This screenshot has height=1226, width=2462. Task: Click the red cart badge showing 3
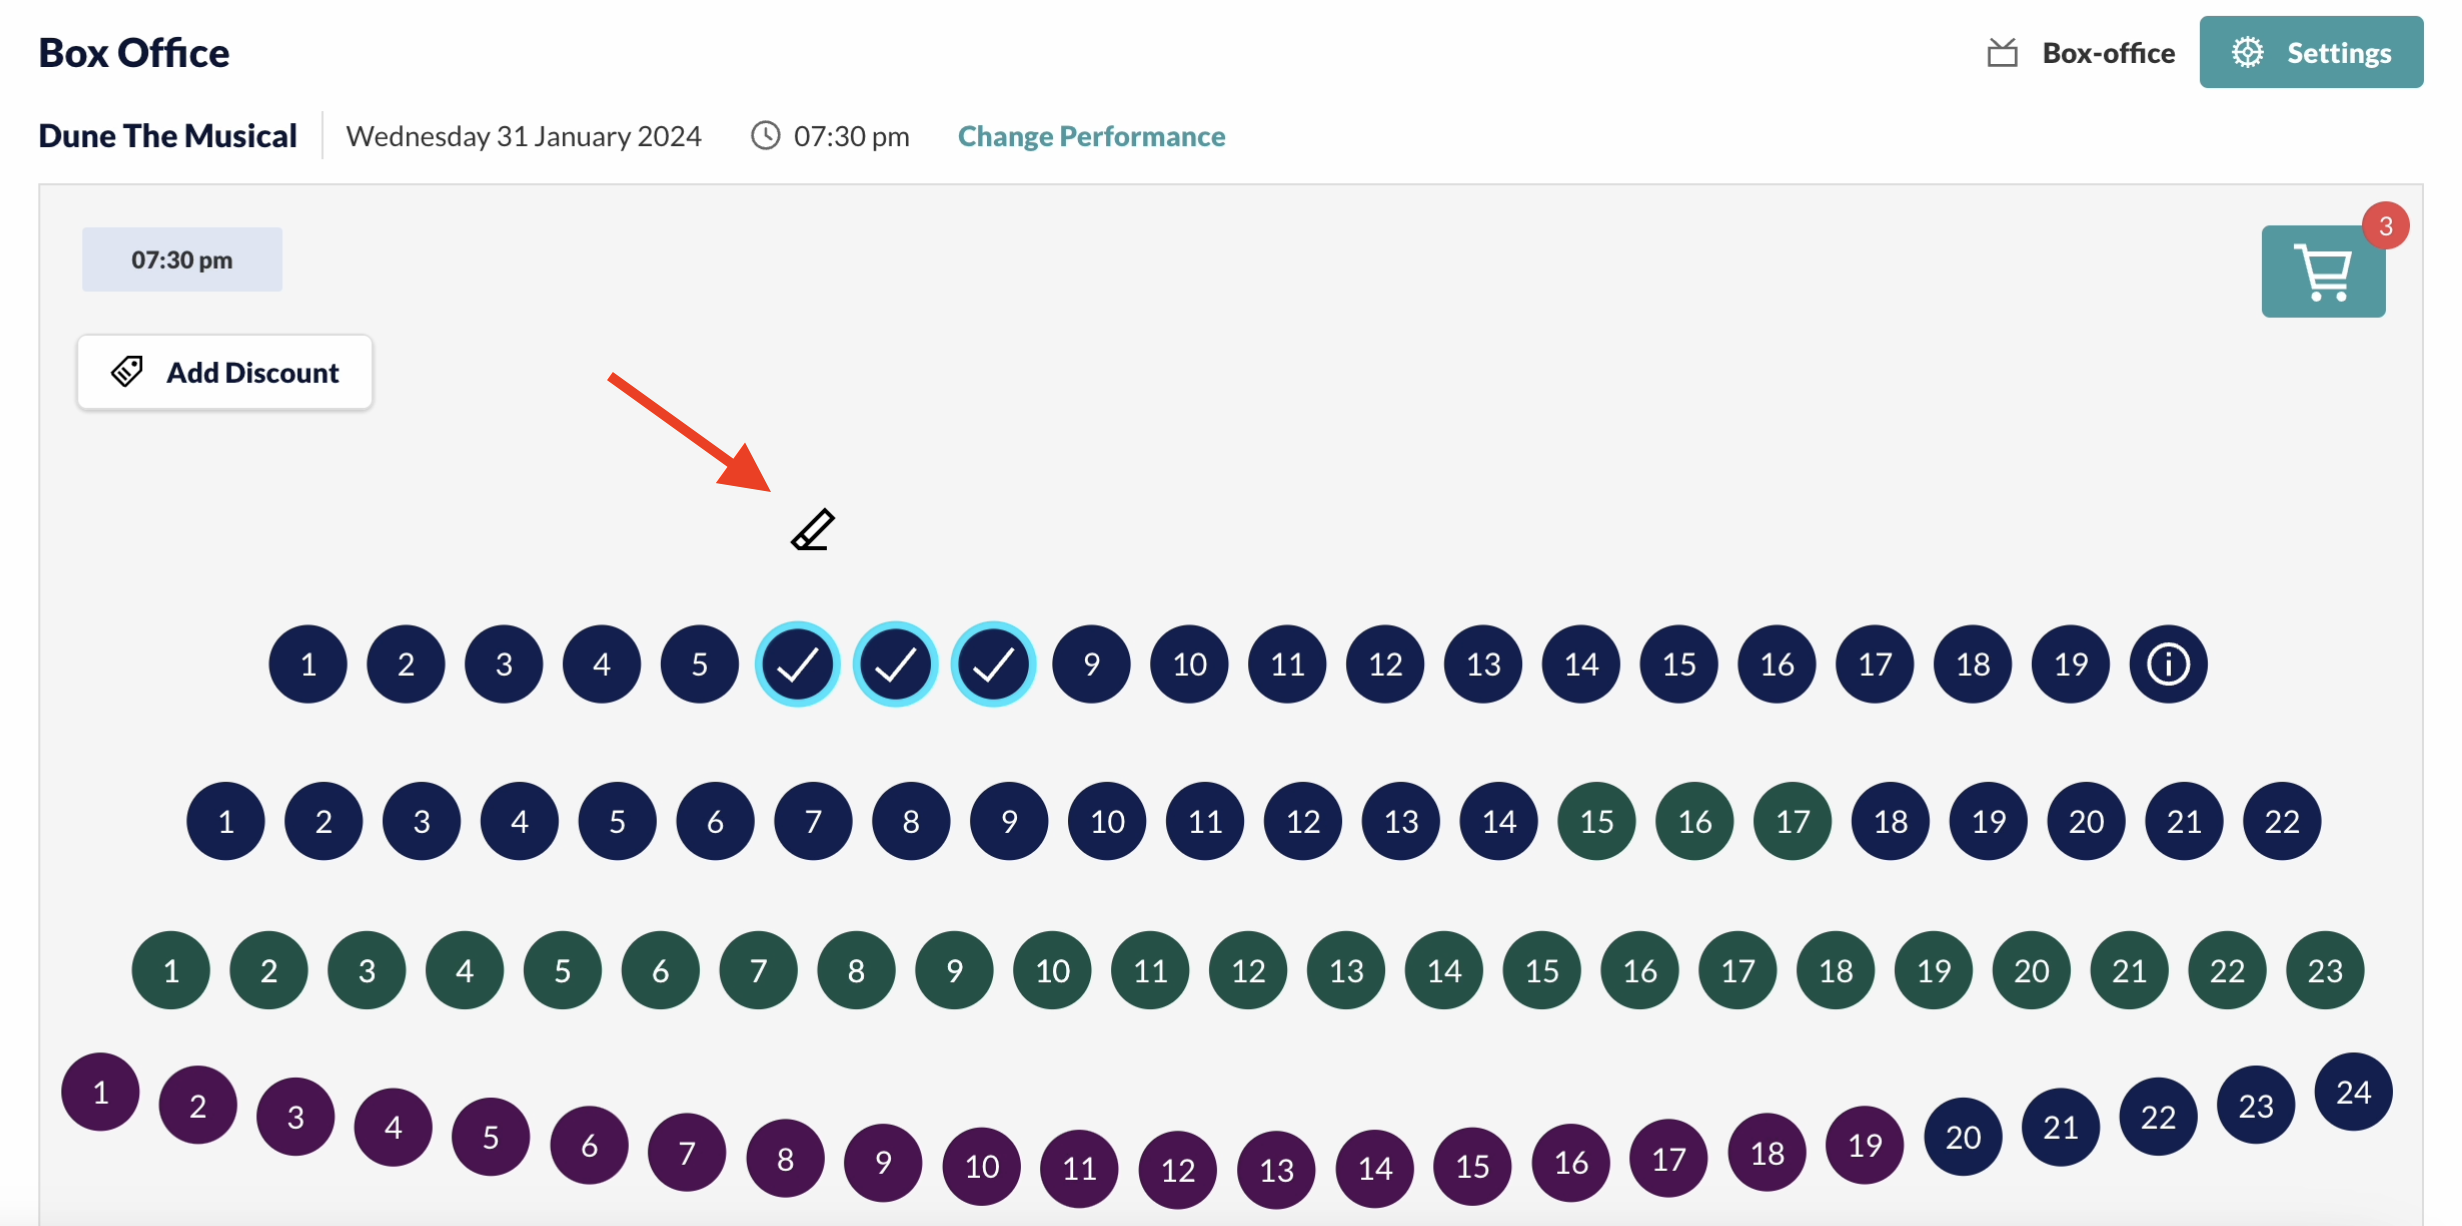[2385, 226]
